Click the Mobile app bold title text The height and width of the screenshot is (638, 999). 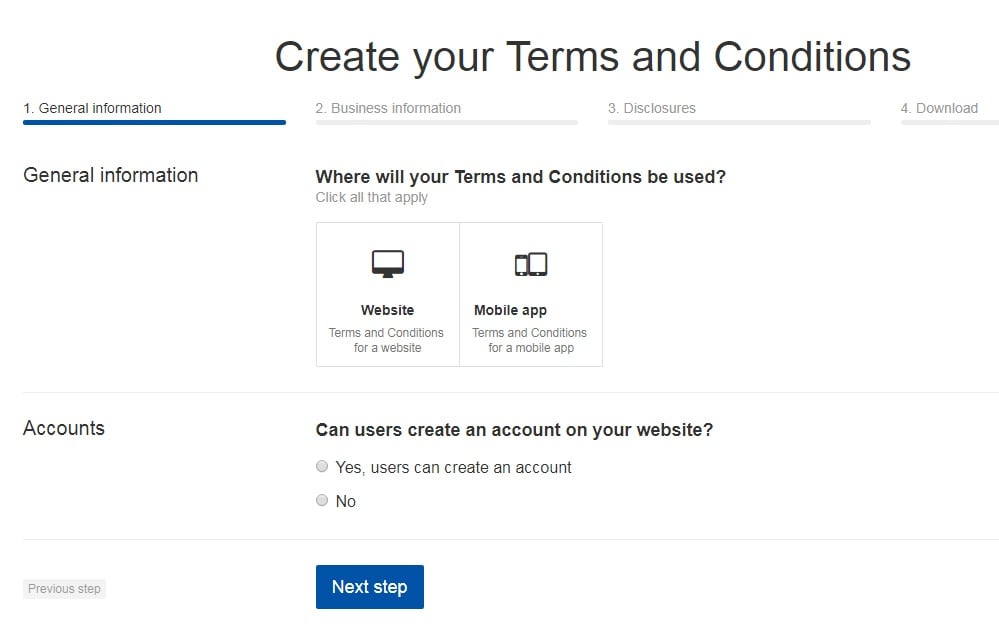[x=510, y=310]
